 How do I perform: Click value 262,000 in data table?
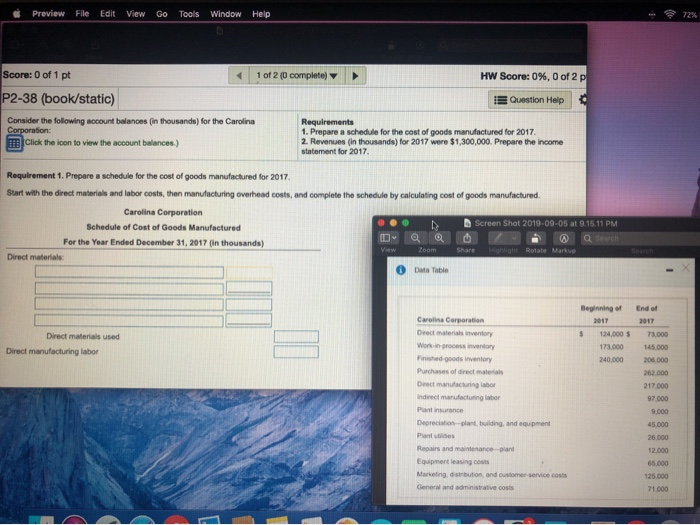656,373
